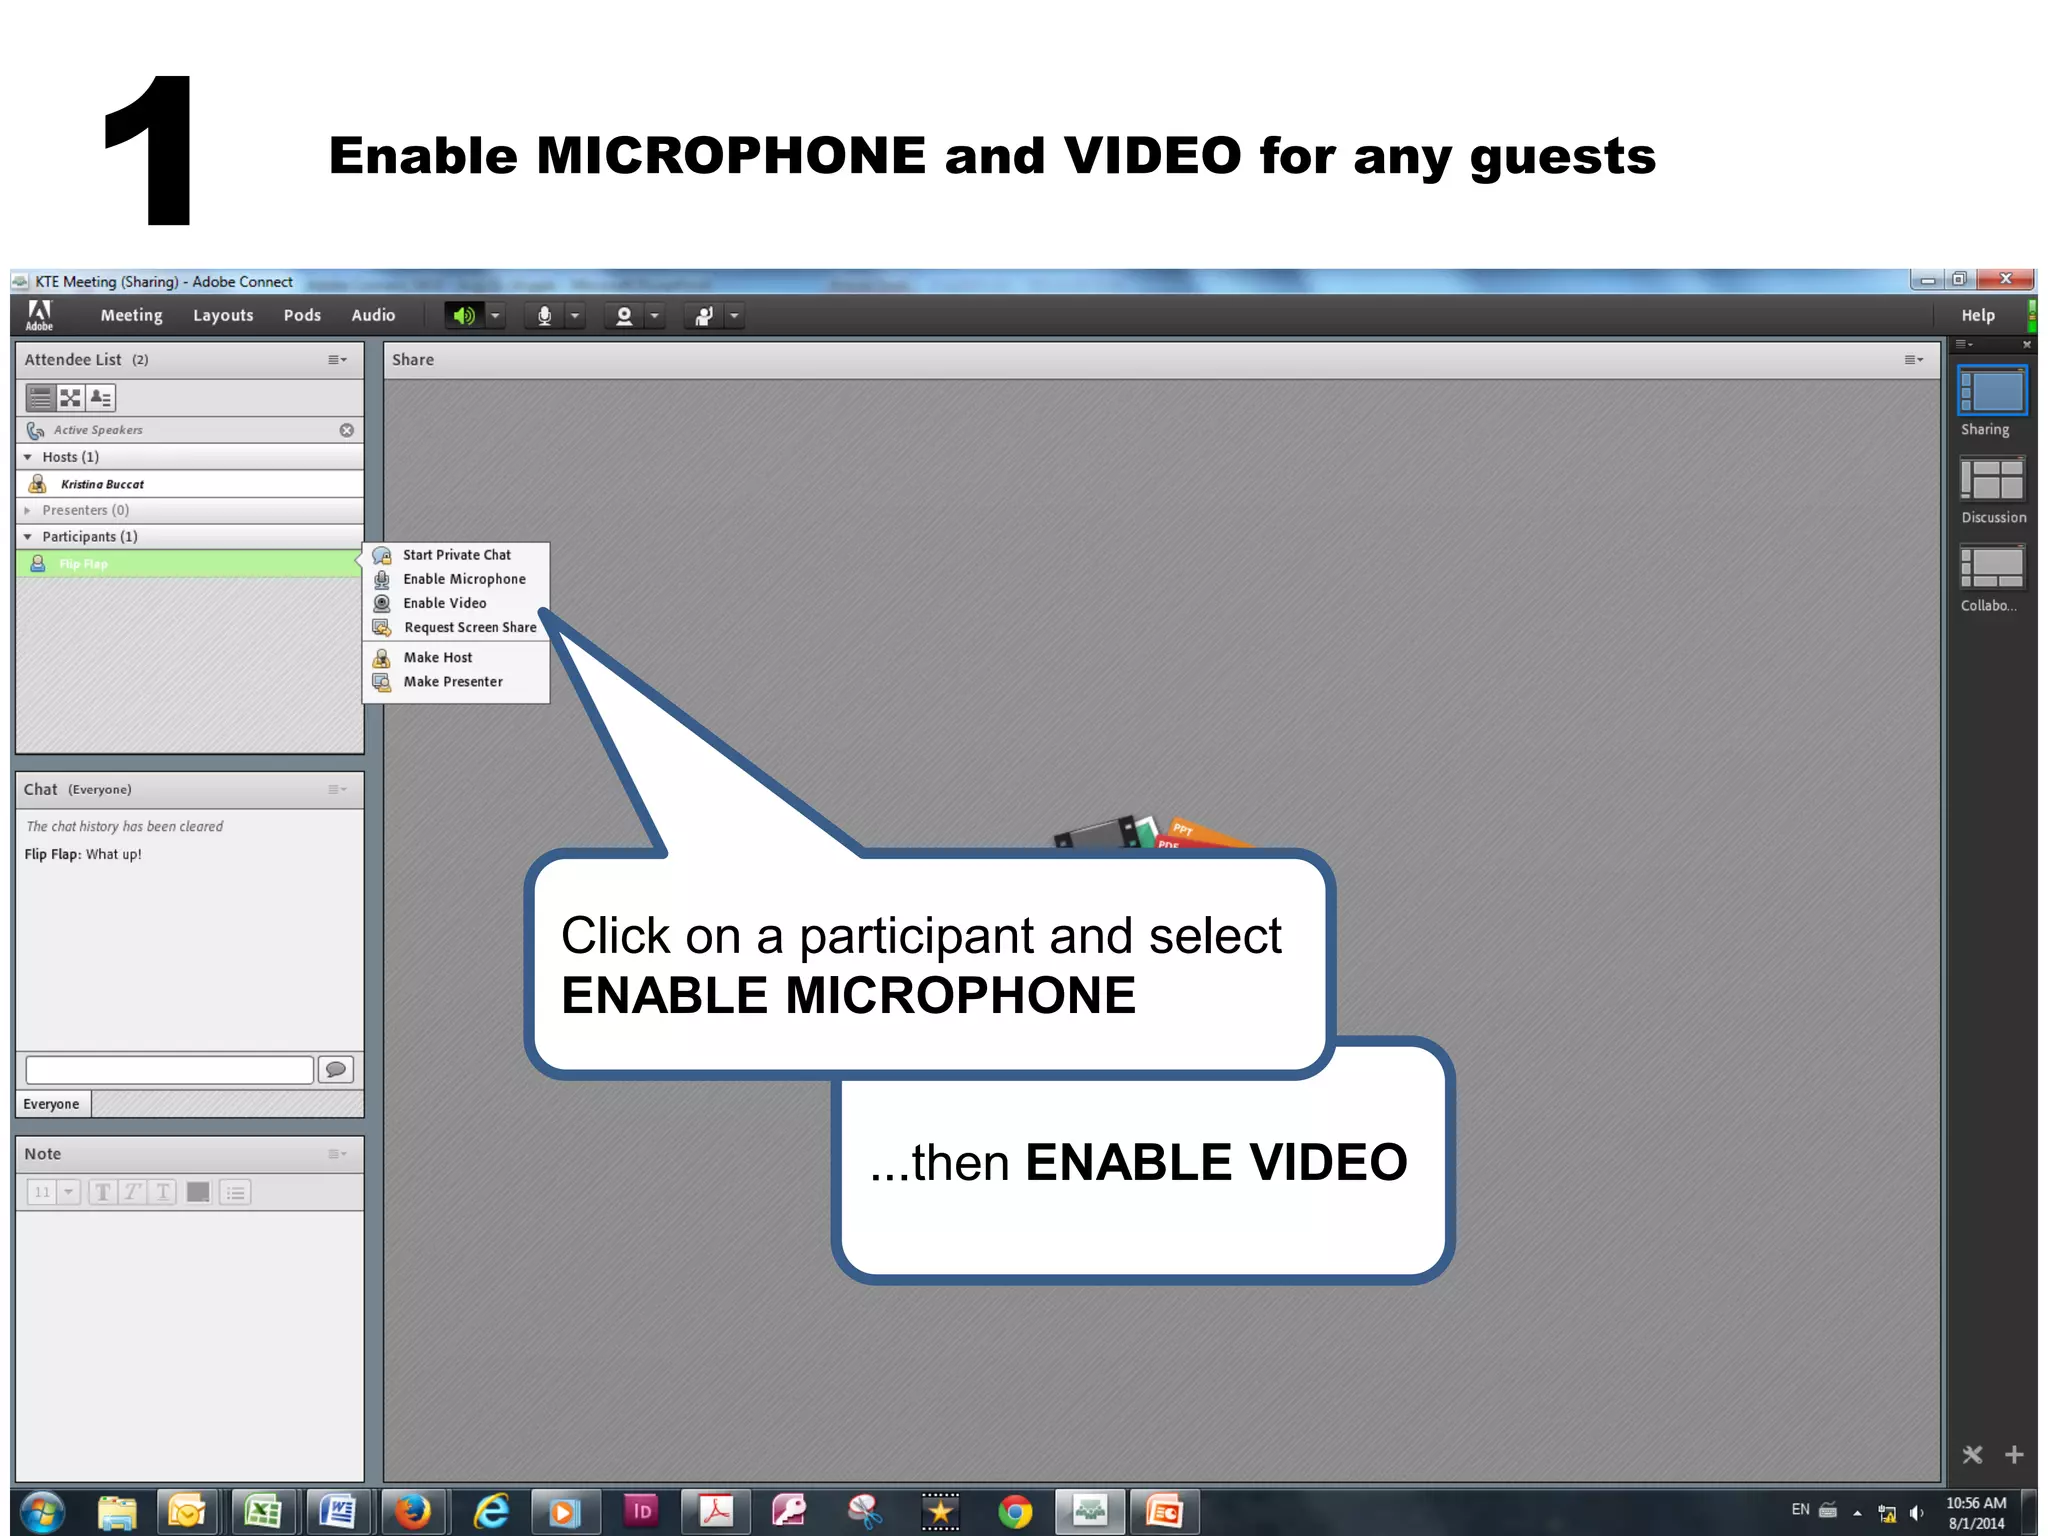
Task: Open the webcam options dropdown arrow
Action: (655, 316)
